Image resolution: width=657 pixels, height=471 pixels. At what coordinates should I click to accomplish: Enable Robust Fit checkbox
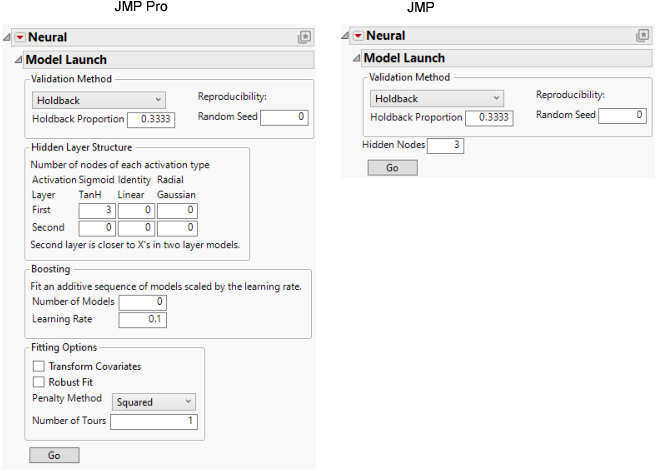click(40, 382)
